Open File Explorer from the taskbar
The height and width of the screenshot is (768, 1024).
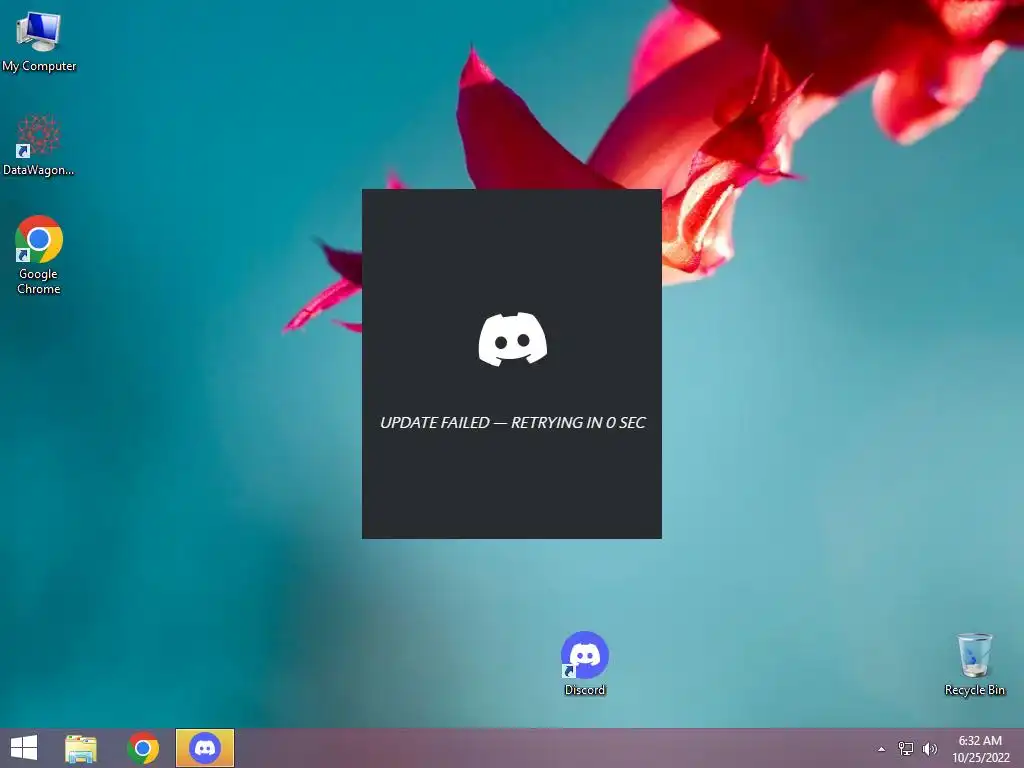(81, 748)
